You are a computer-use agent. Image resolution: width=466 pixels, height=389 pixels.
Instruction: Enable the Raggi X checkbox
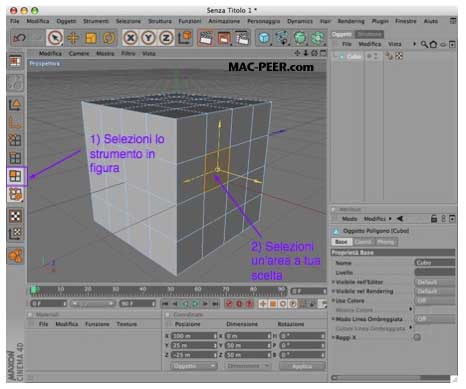coord(417,338)
